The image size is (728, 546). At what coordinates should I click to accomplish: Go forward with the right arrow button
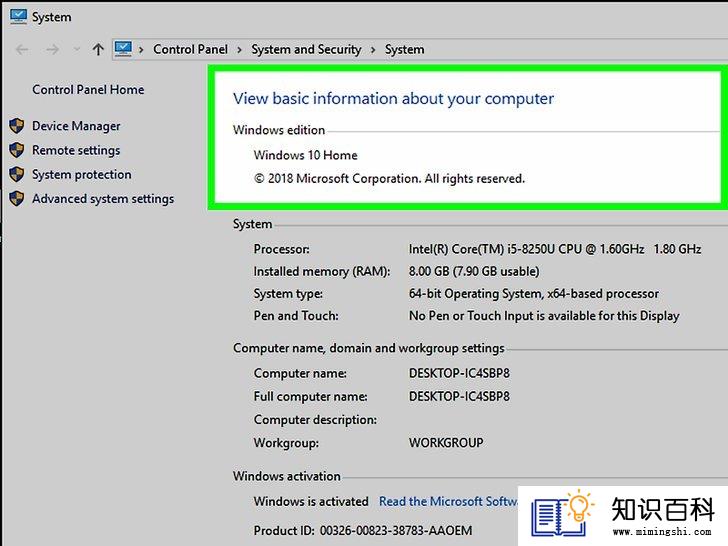point(52,49)
